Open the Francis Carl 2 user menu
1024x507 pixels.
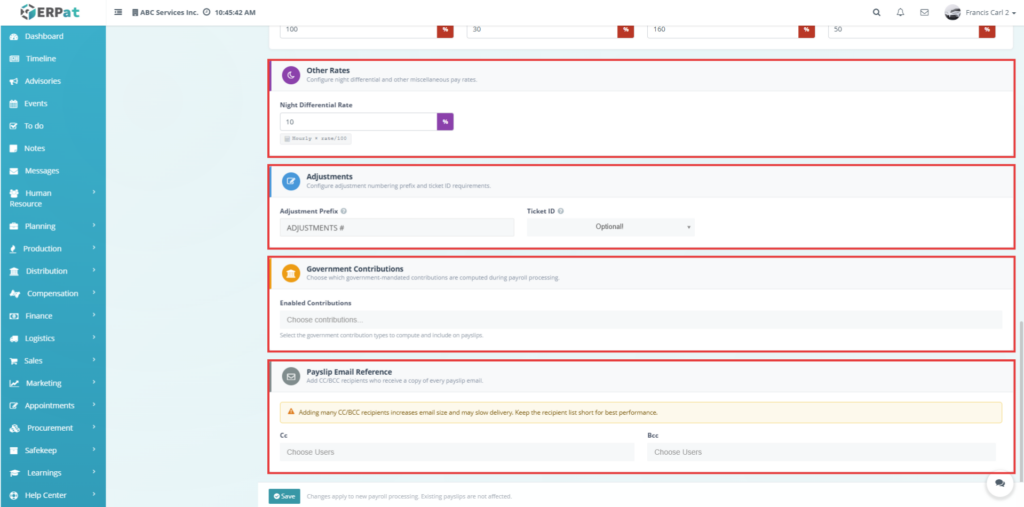coord(980,12)
